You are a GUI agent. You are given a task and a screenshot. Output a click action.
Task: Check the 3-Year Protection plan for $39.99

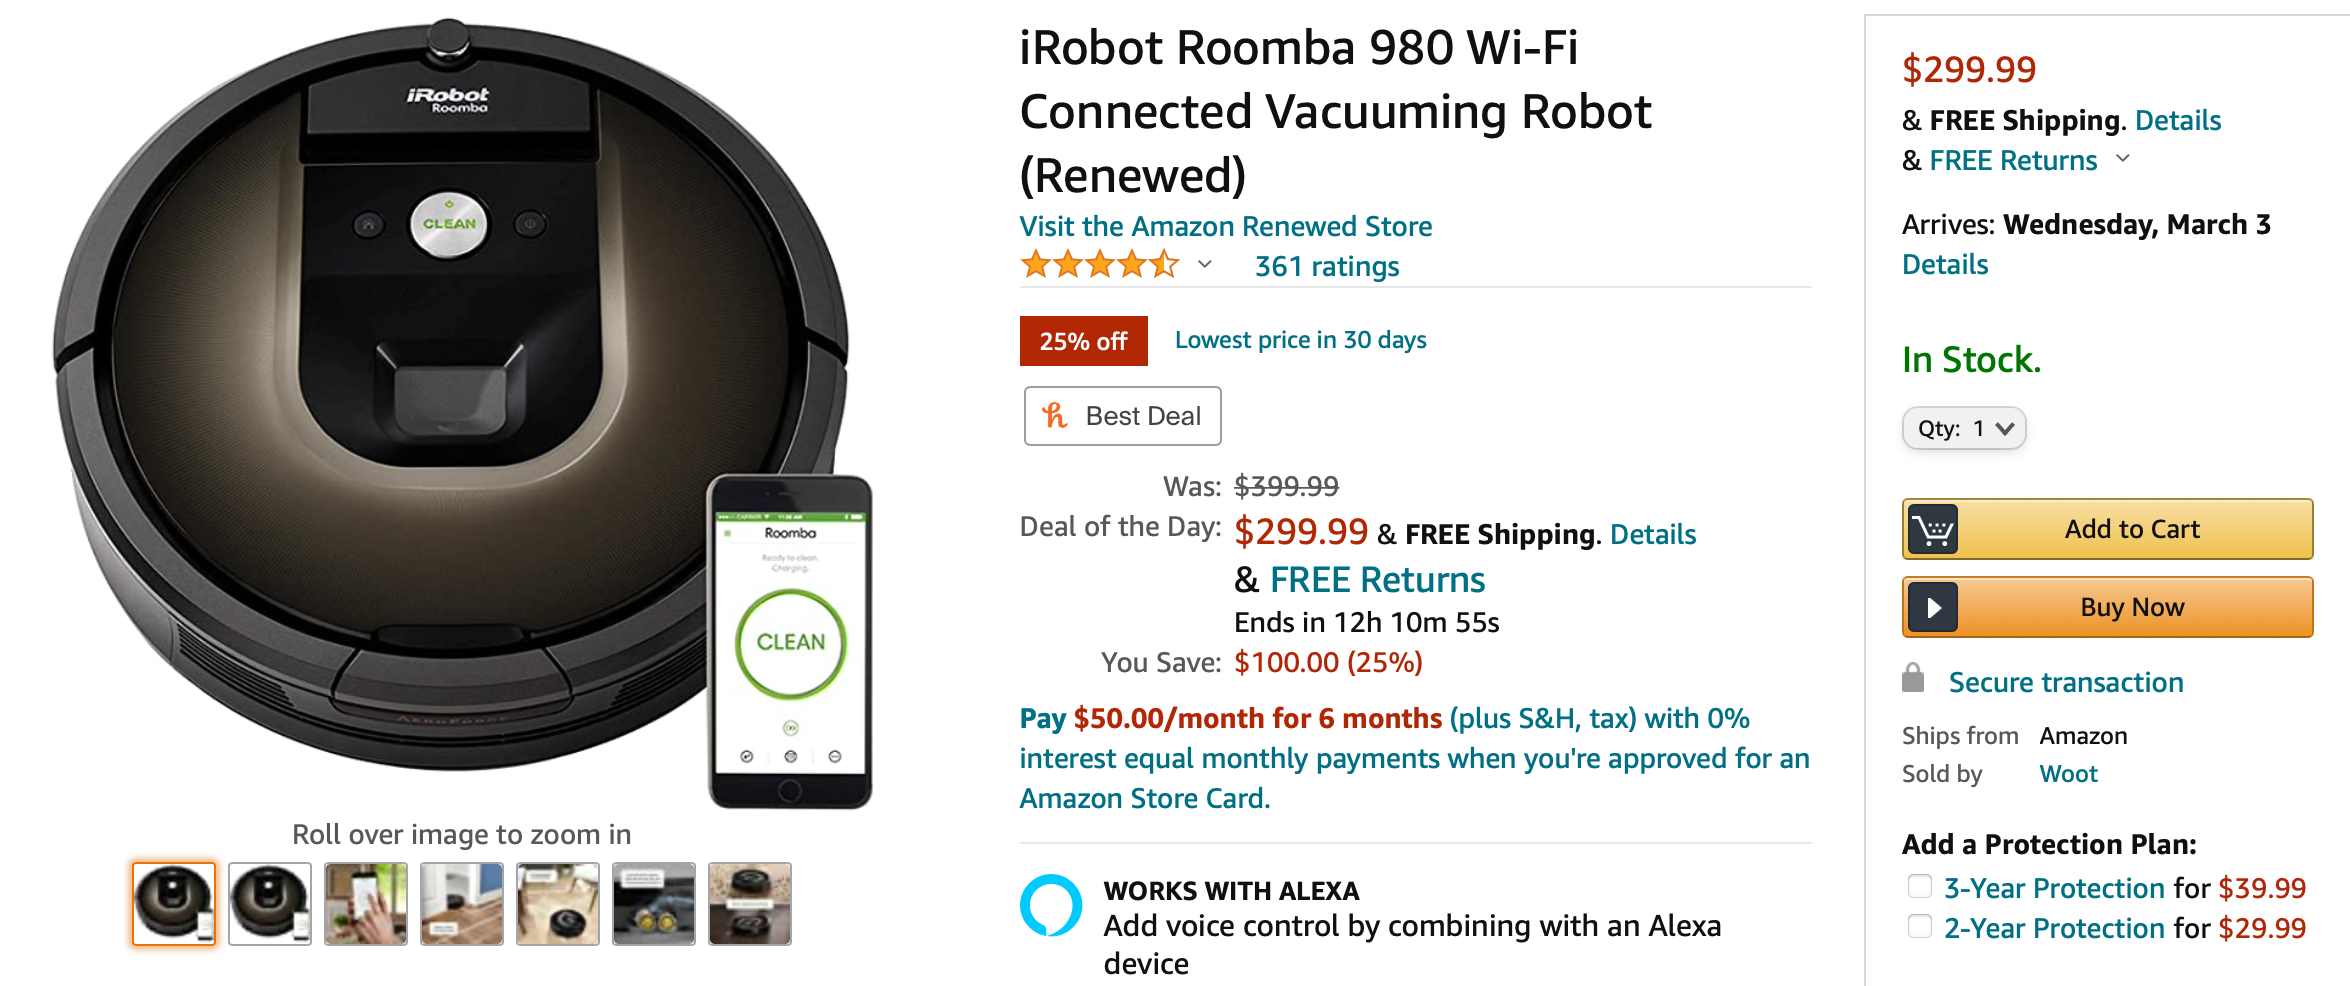pos(1919,886)
